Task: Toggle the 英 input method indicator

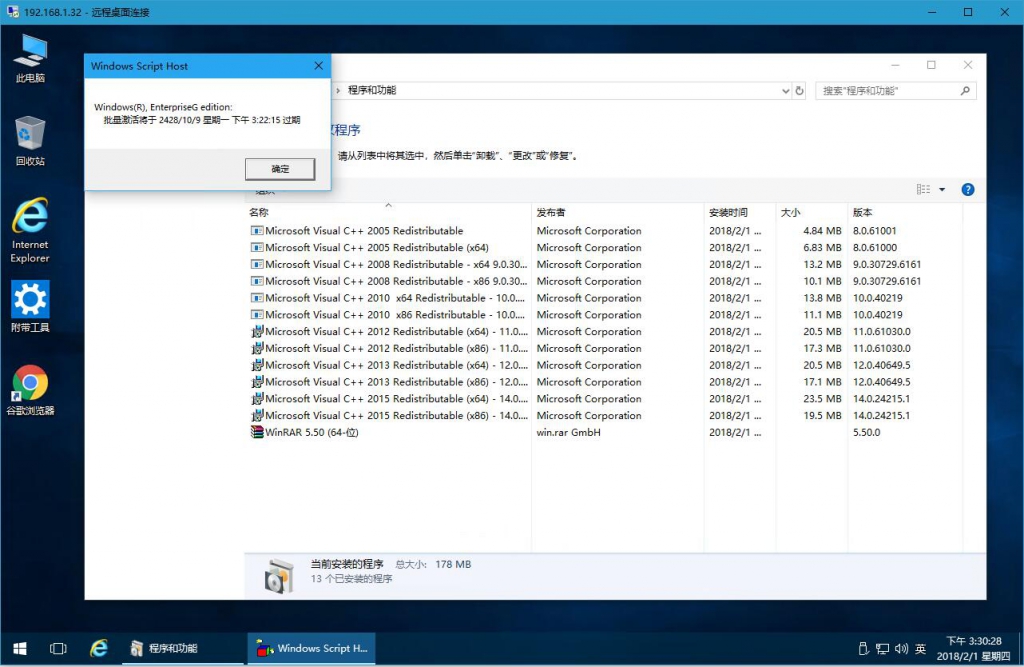Action: (920, 649)
